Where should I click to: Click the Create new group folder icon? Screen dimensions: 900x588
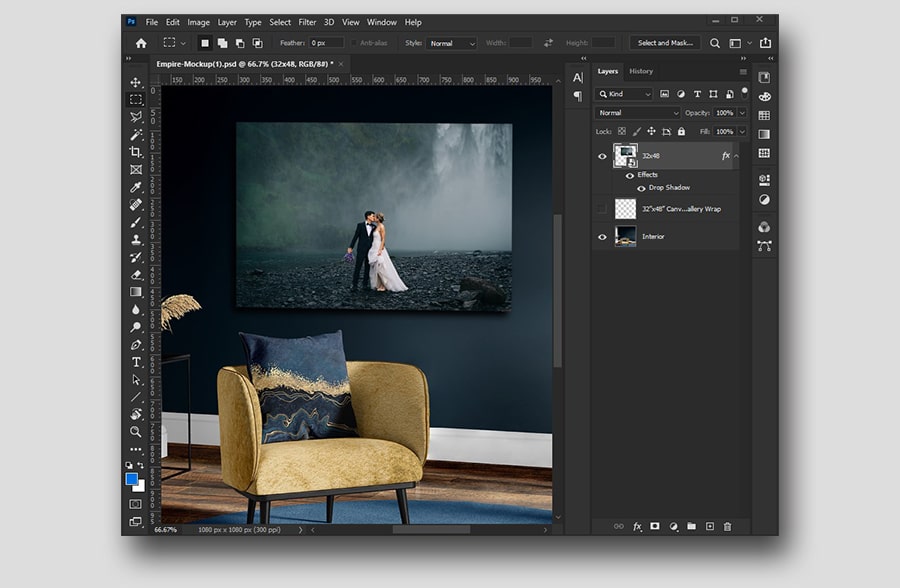691,527
